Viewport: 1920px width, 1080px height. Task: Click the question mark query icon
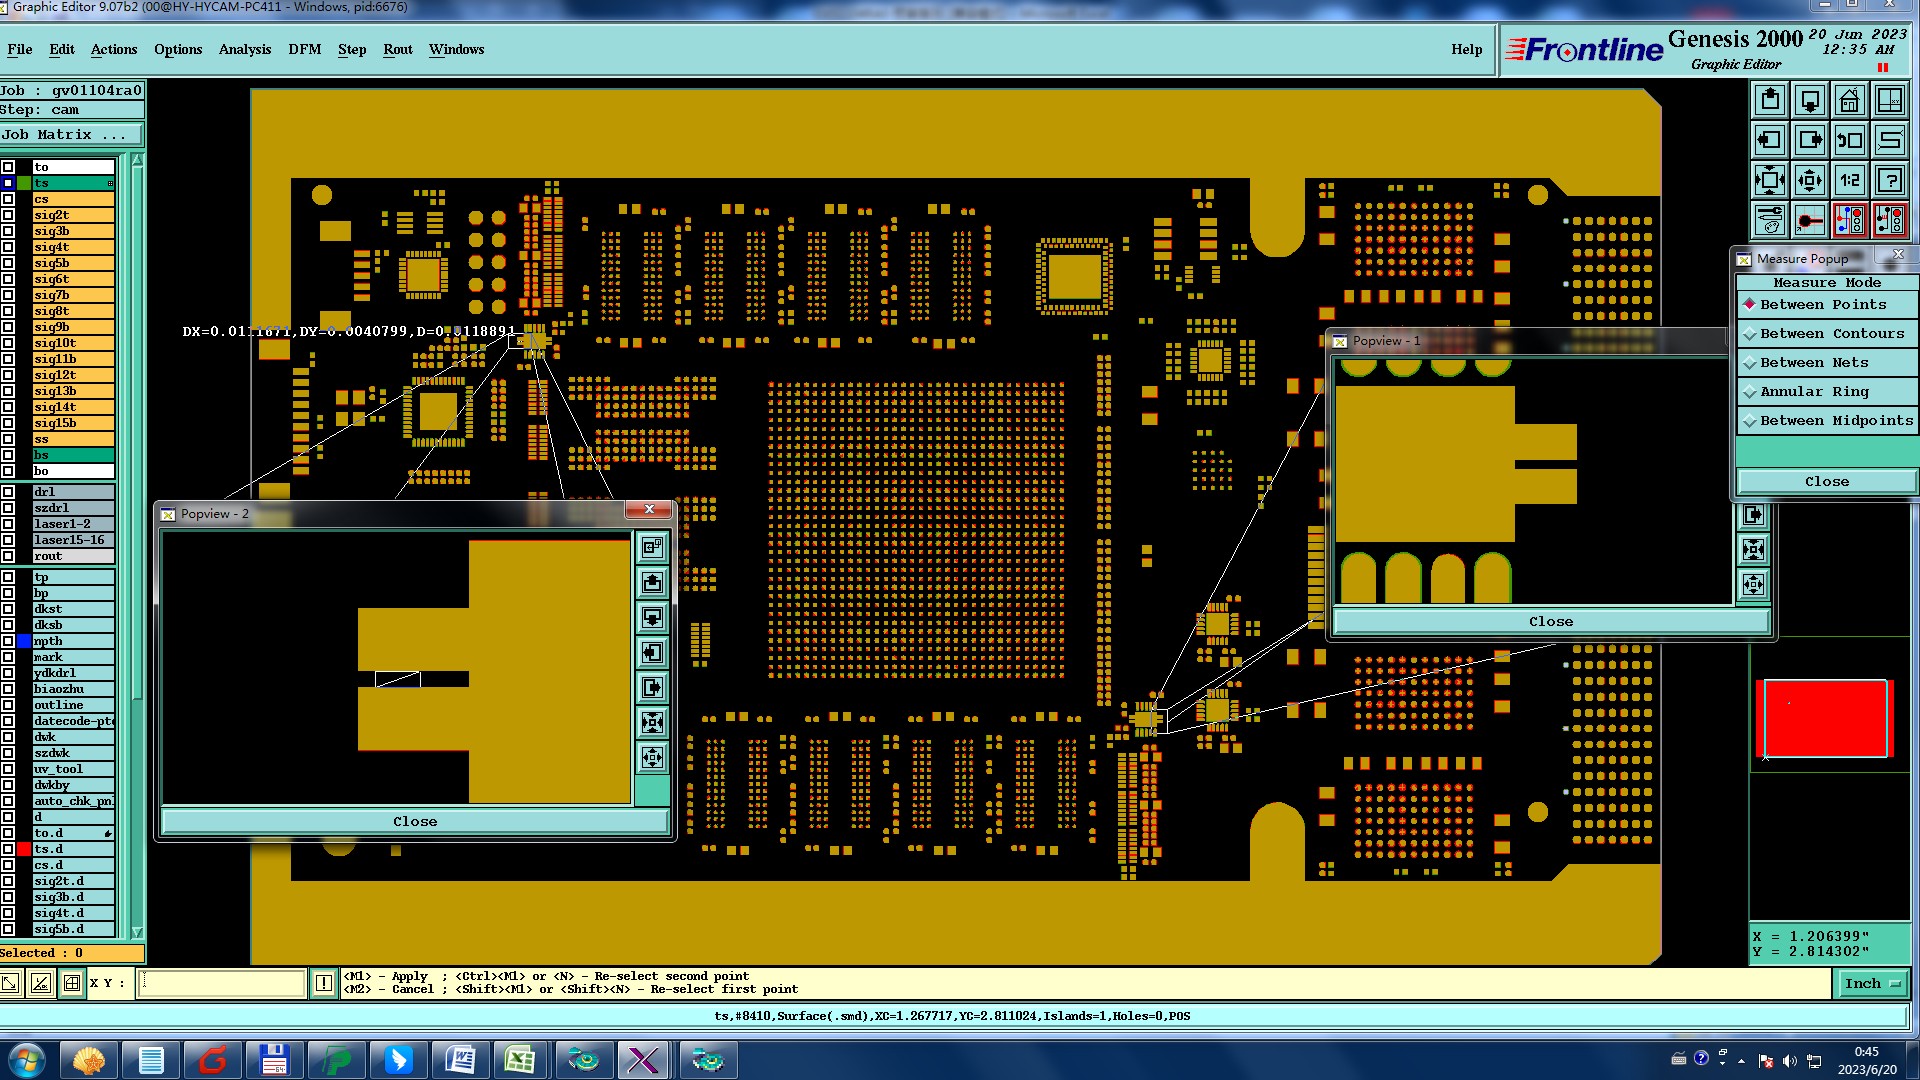click(1889, 180)
